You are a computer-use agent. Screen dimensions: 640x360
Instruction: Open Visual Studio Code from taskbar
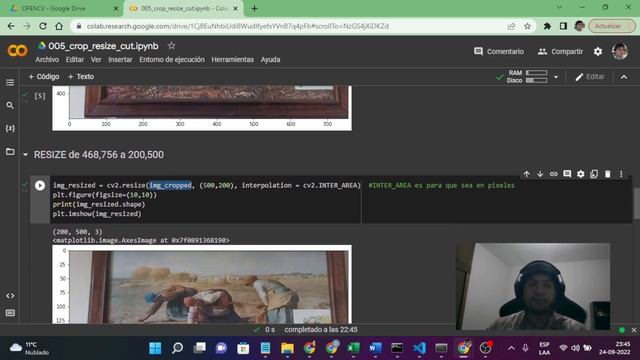pyautogui.click(x=419, y=348)
